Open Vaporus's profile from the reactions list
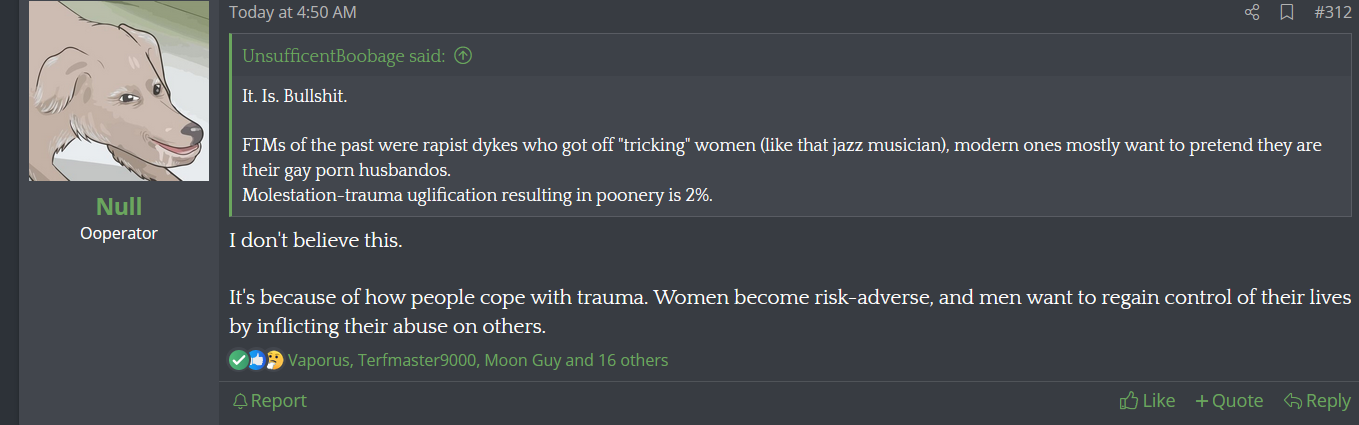1359x425 pixels. [x=318, y=360]
